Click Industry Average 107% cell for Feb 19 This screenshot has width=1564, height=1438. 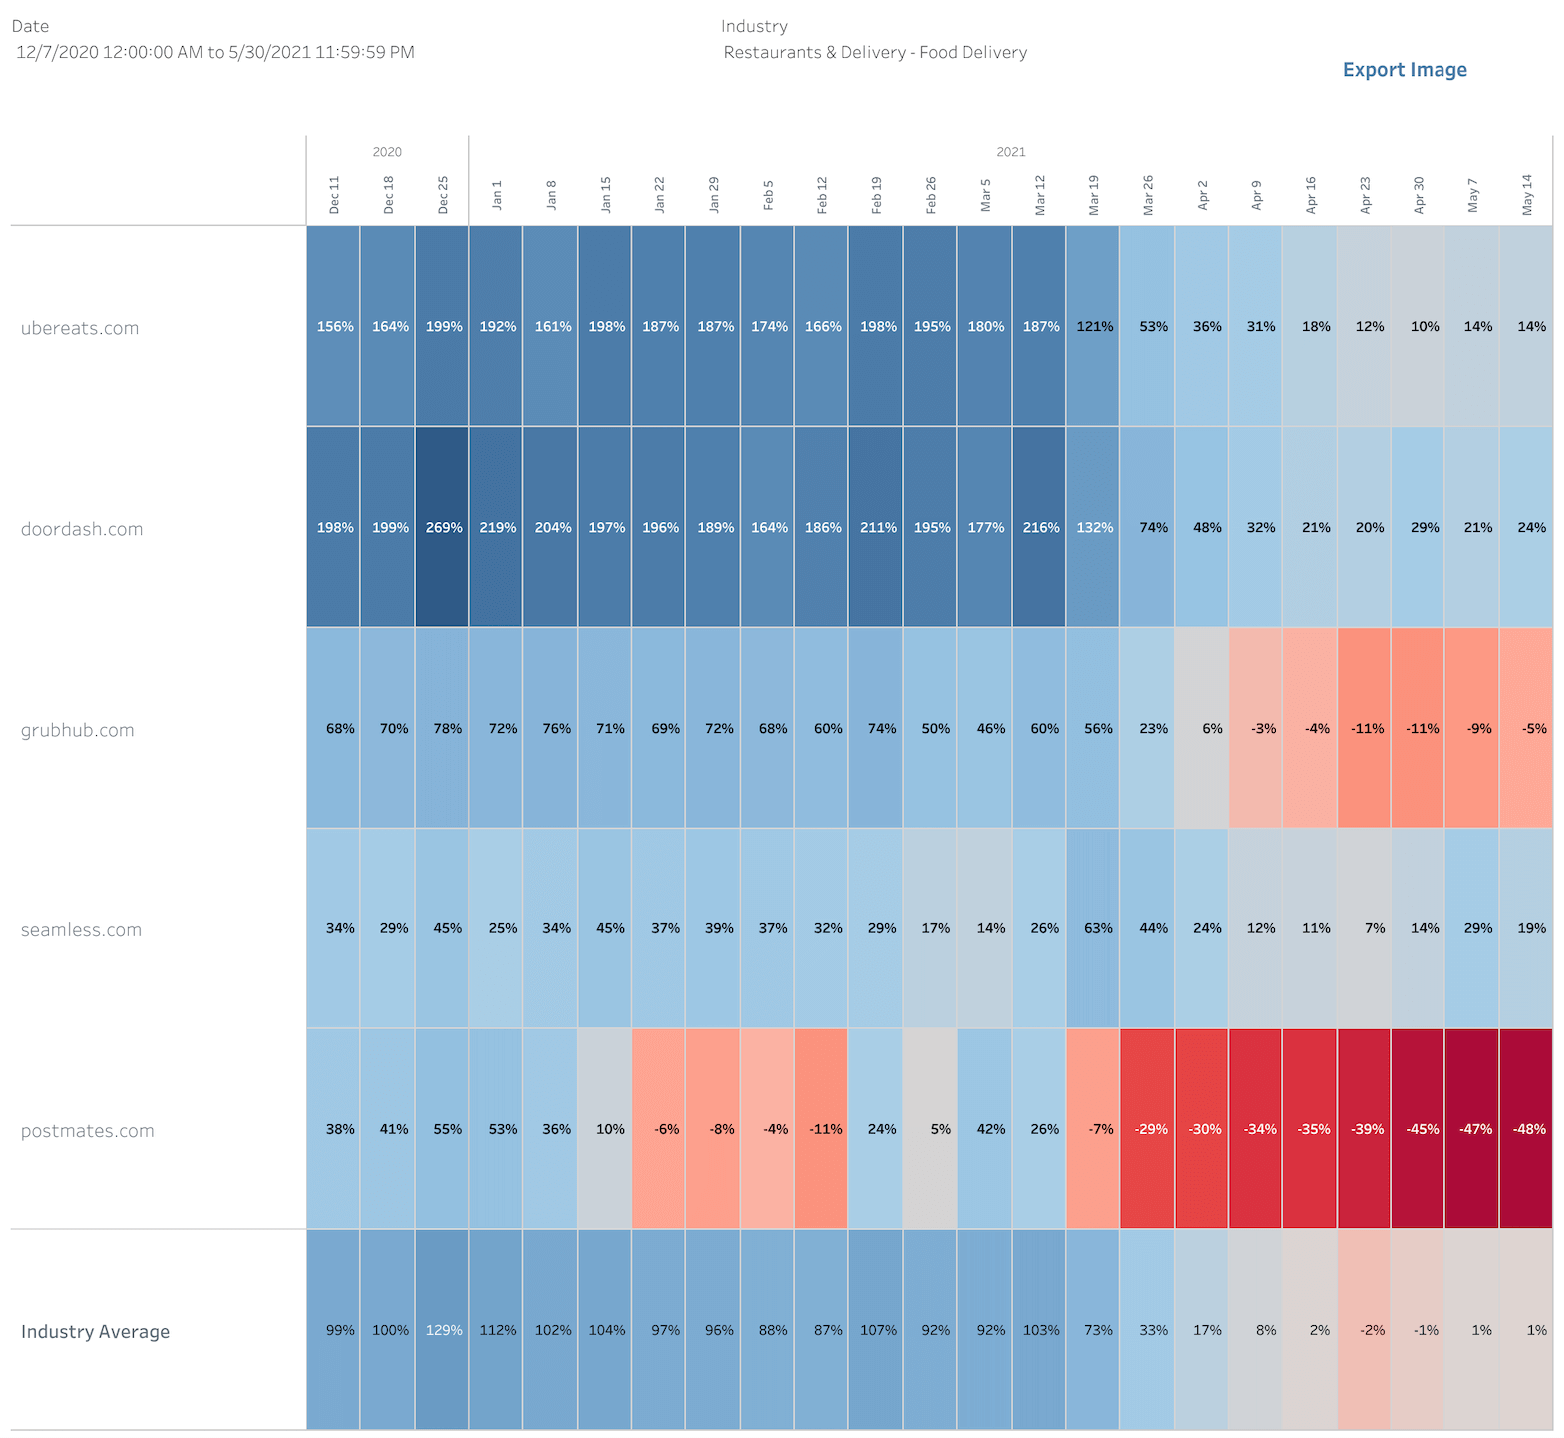tap(877, 1330)
